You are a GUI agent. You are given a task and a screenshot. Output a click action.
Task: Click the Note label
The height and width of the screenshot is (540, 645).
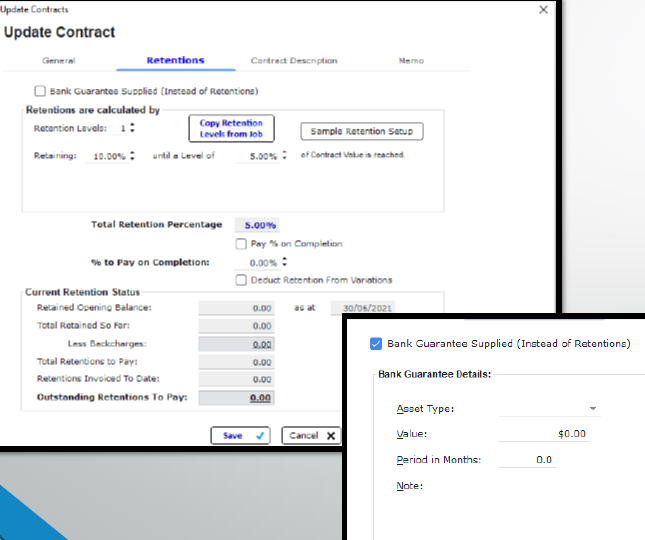pos(410,486)
